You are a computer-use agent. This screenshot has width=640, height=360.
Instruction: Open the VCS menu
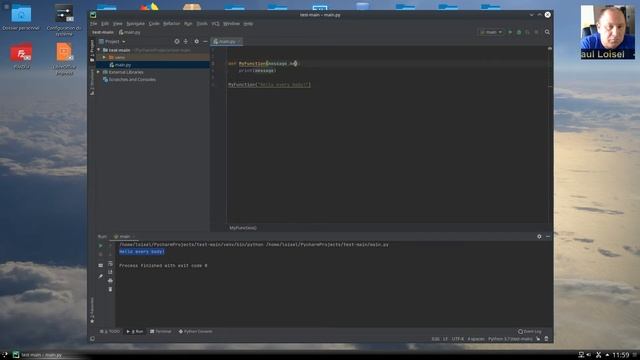[x=216, y=24]
